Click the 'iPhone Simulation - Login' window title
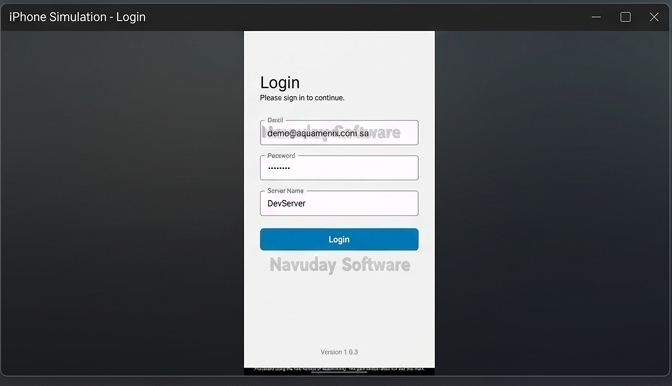 [x=78, y=17]
